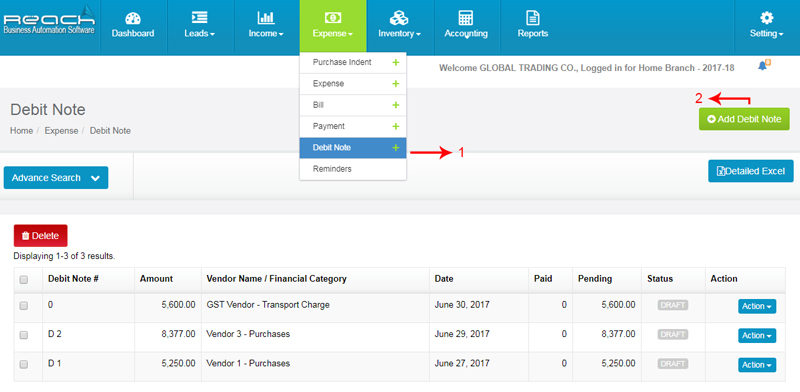Viewport: 800px width, 392px height.
Task: Click the red Delete button
Action: point(40,236)
